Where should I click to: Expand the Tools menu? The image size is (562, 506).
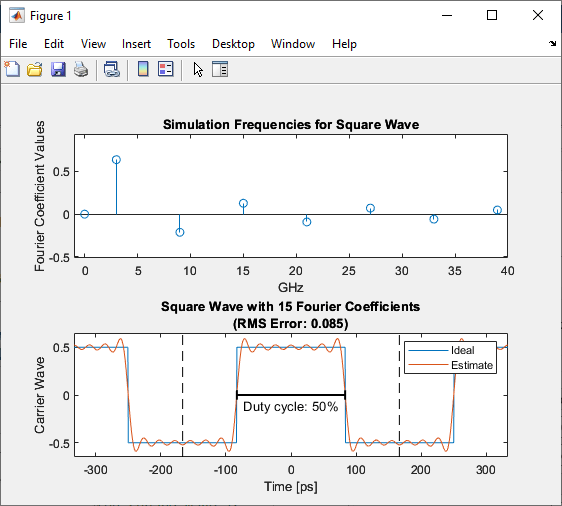[x=181, y=44]
